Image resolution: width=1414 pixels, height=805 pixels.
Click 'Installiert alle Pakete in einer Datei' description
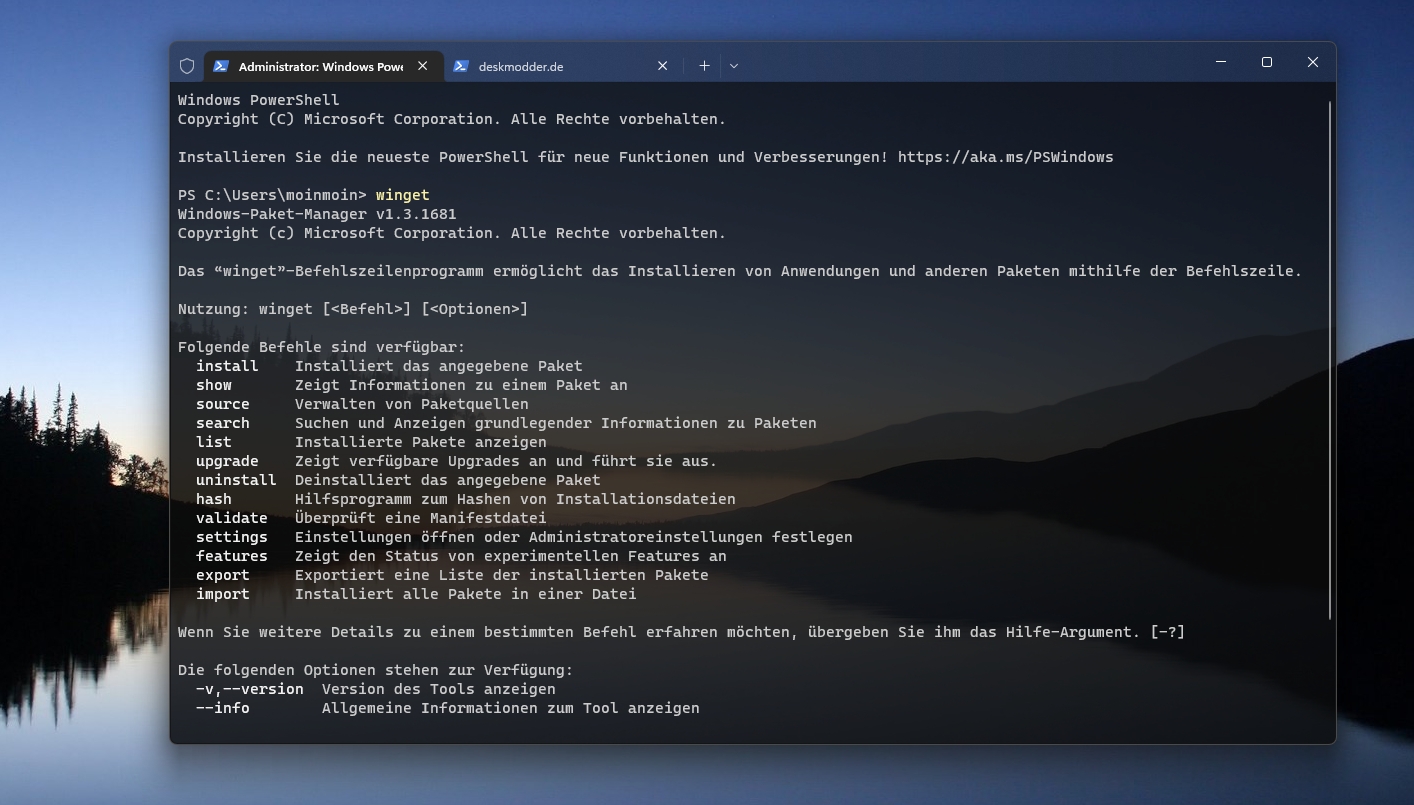point(466,594)
